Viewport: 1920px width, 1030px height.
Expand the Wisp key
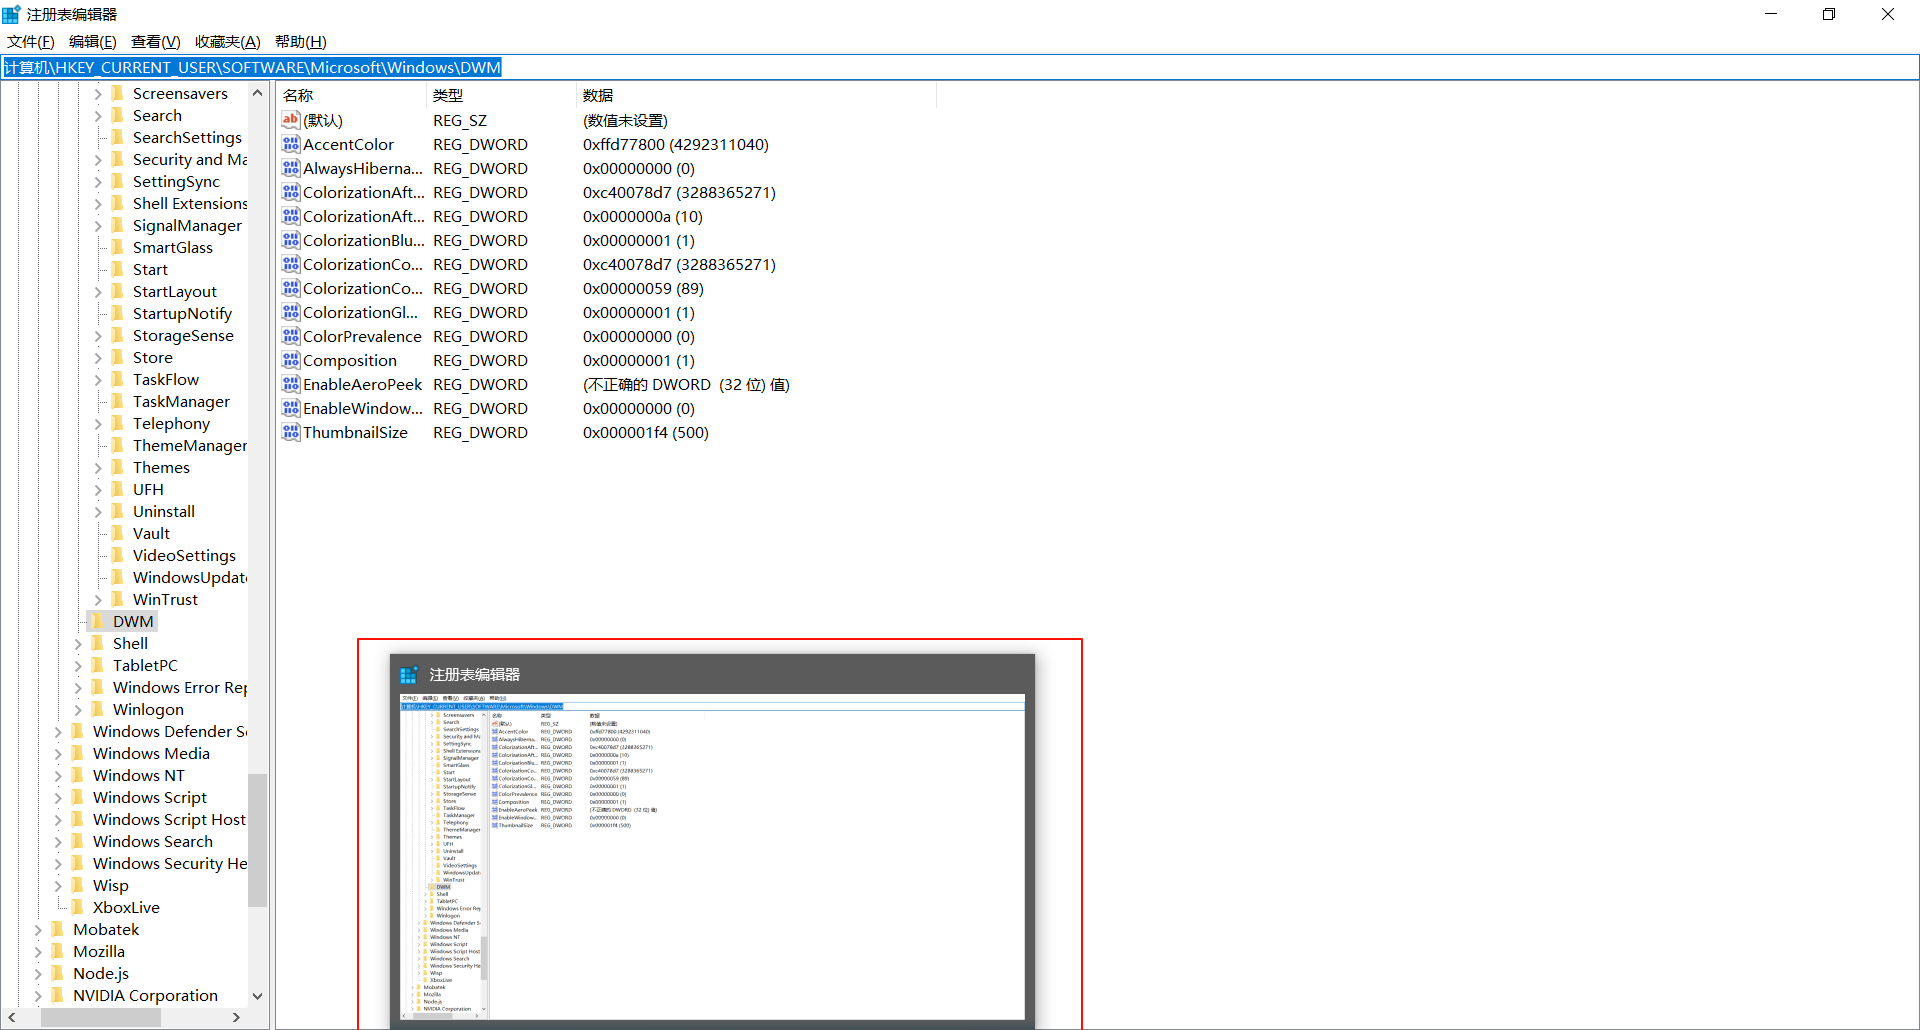coord(58,886)
